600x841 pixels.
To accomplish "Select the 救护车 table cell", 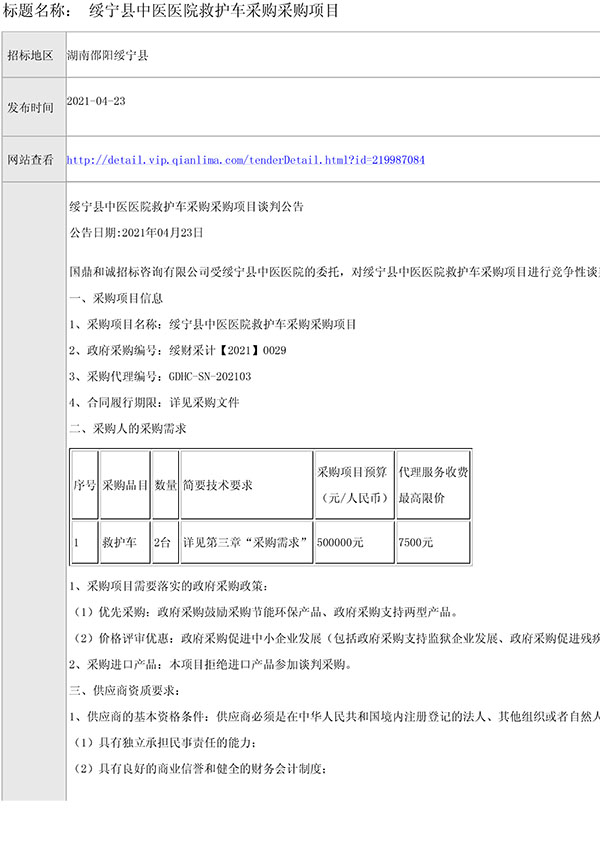I will coord(125,542).
